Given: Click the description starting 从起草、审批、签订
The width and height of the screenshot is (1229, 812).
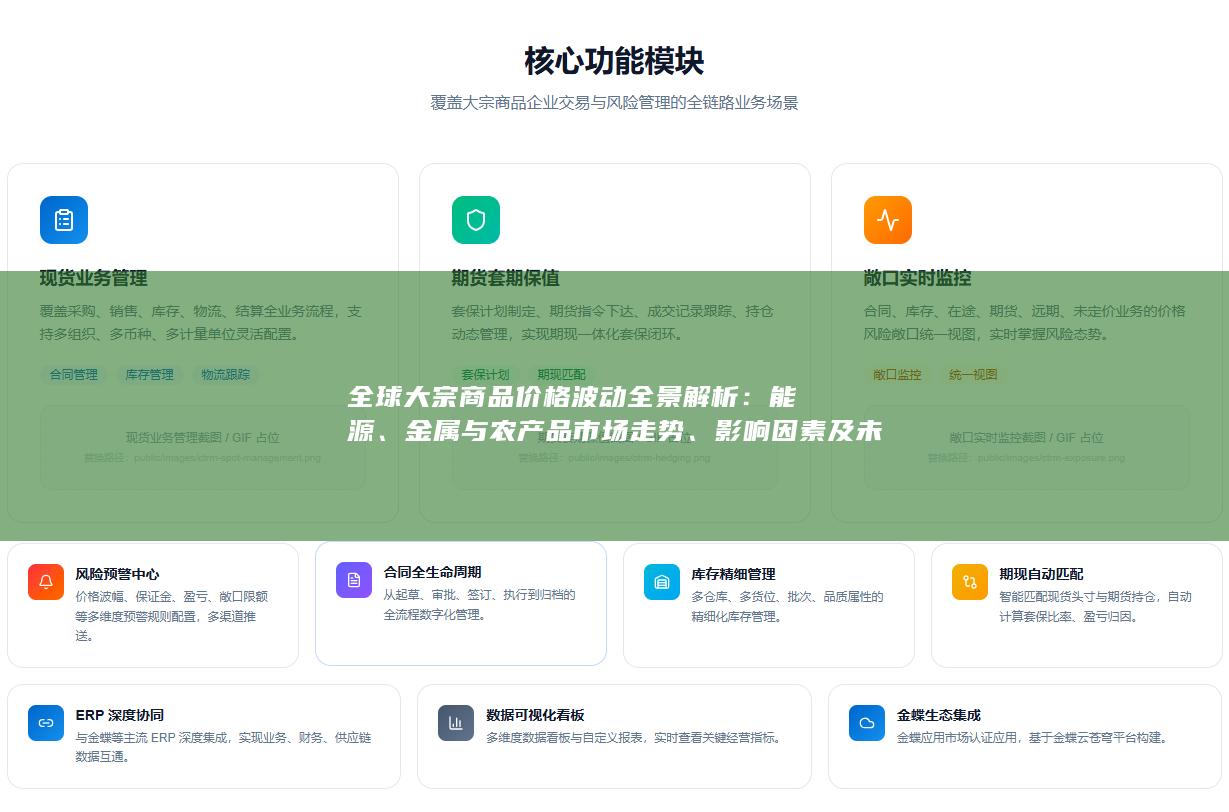Looking at the screenshot, I should tap(480, 605).
